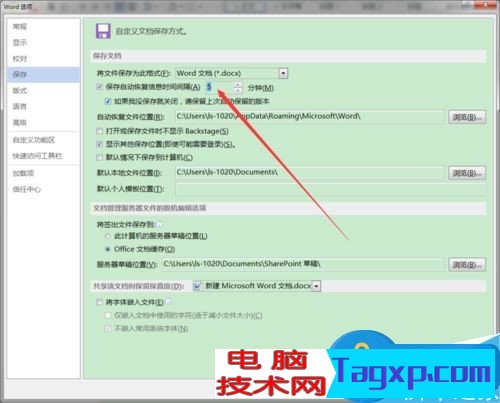Browse for the default local file location
The width and height of the screenshot is (500, 403).
coord(467,173)
